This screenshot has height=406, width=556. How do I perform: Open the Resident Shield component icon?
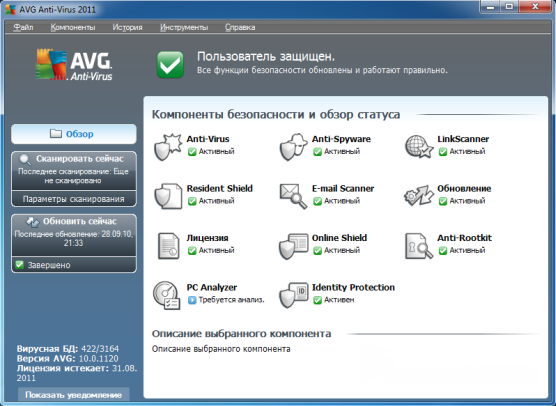point(168,196)
